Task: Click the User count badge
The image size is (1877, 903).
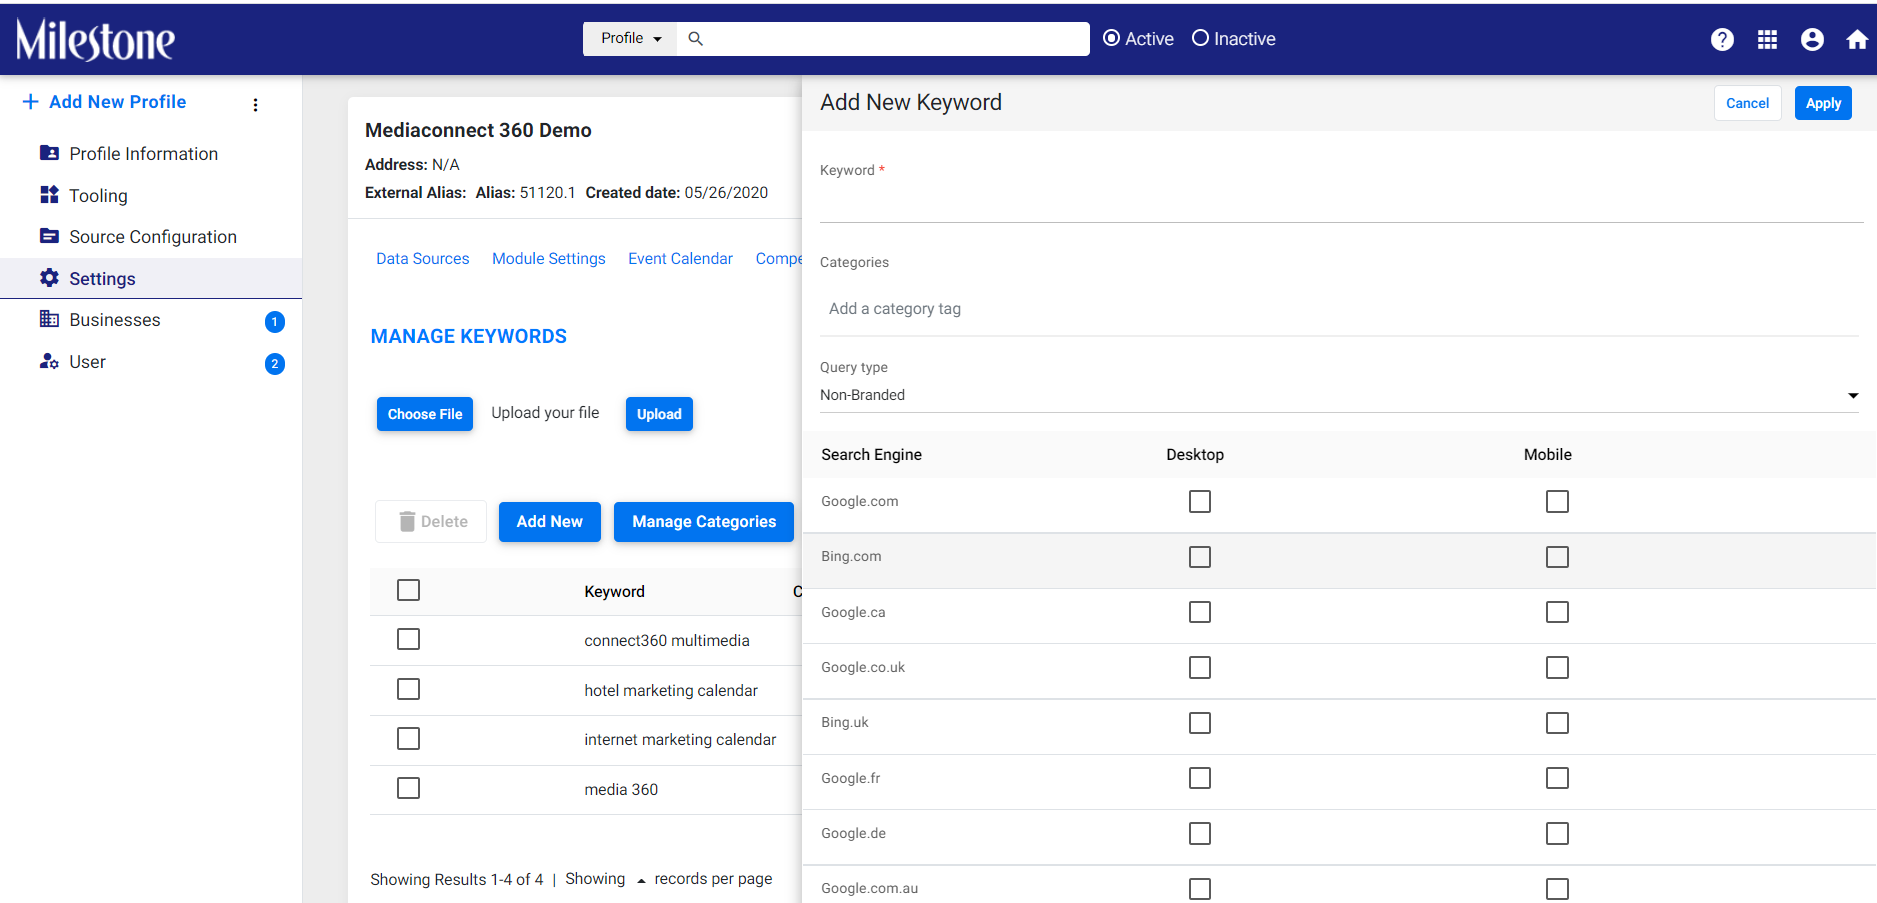Action: tap(275, 364)
